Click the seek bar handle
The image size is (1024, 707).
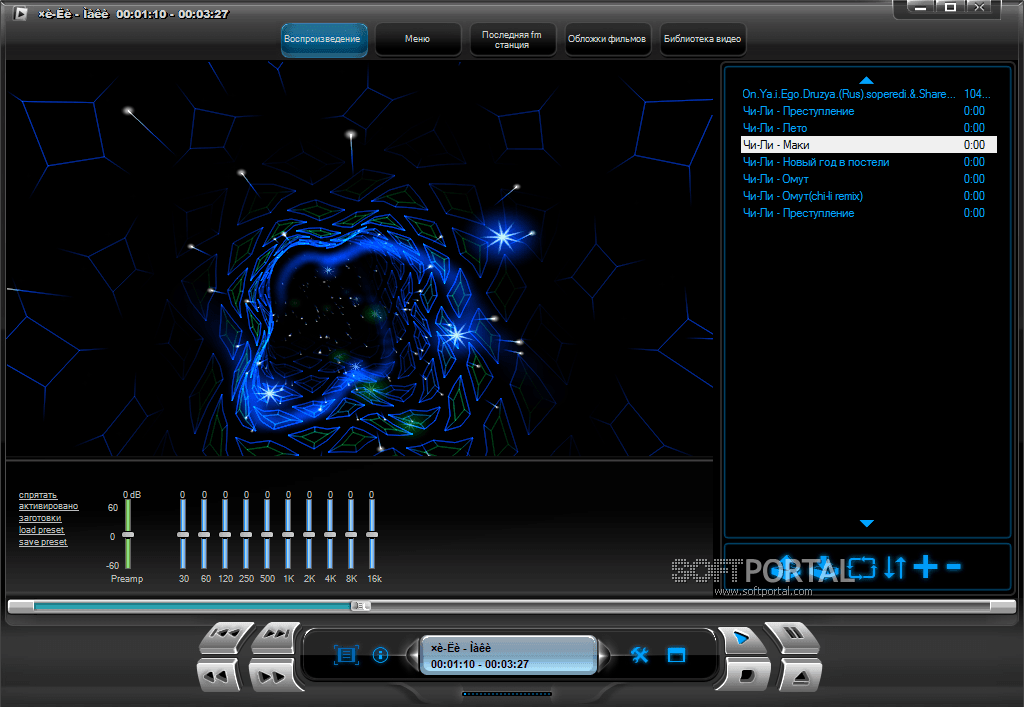pyautogui.click(x=360, y=606)
